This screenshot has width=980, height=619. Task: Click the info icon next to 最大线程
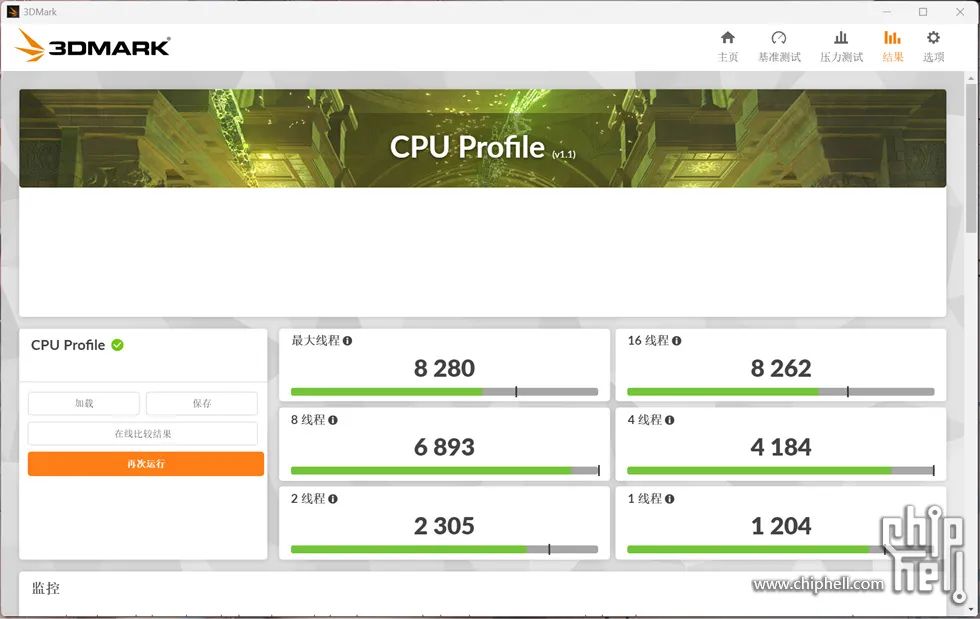[x=348, y=341]
